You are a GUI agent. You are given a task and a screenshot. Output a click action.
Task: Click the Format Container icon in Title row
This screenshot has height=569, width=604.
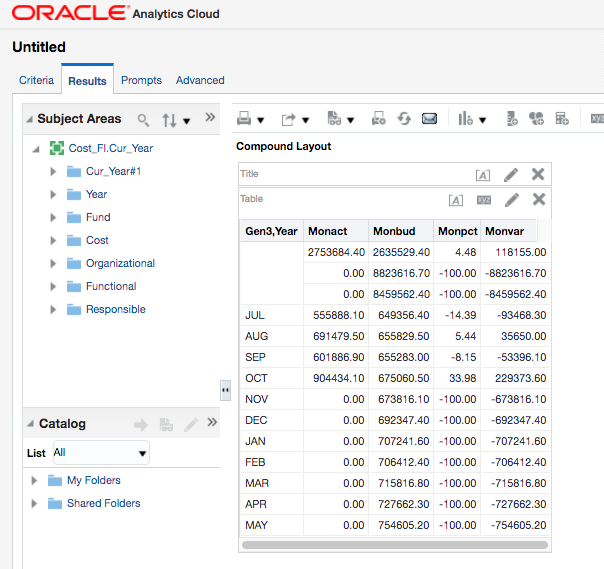click(483, 174)
